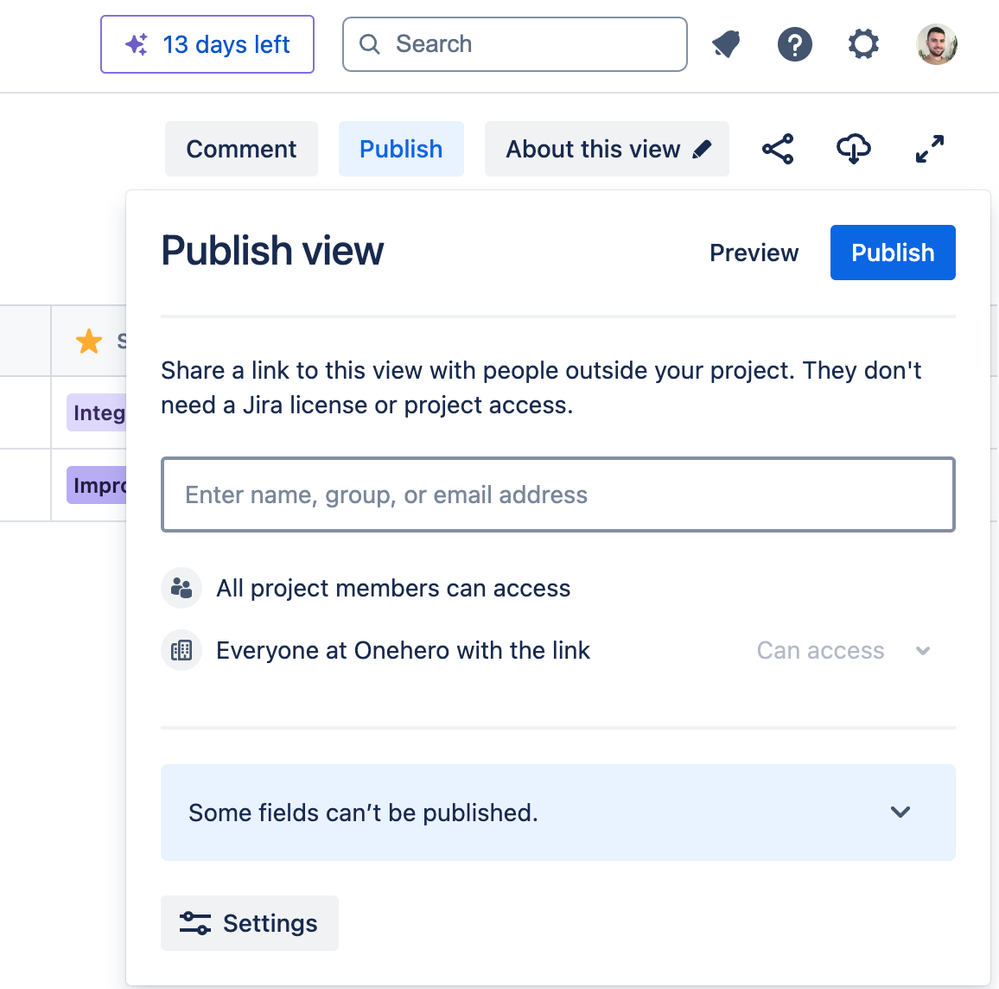The height and width of the screenshot is (989, 999).
Task: Click the Publish view heading
Action: (x=272, y=250)
